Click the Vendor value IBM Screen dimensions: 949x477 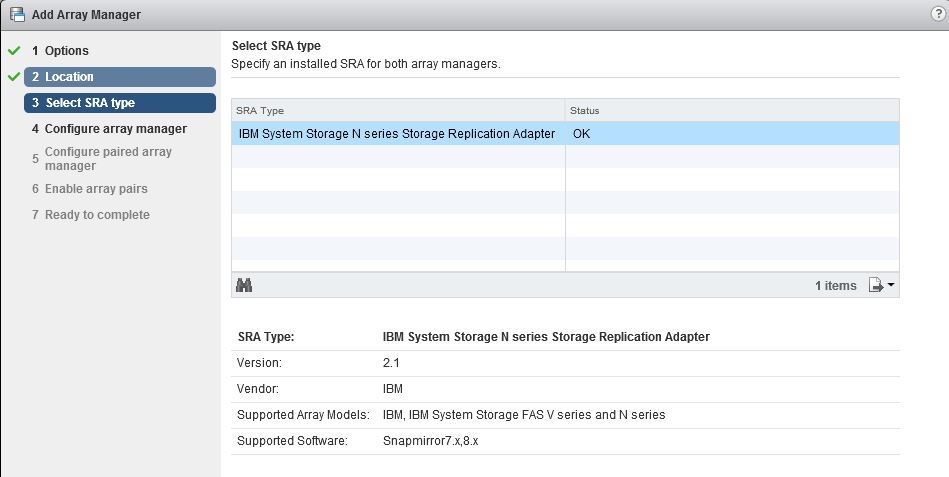(393, 389)
